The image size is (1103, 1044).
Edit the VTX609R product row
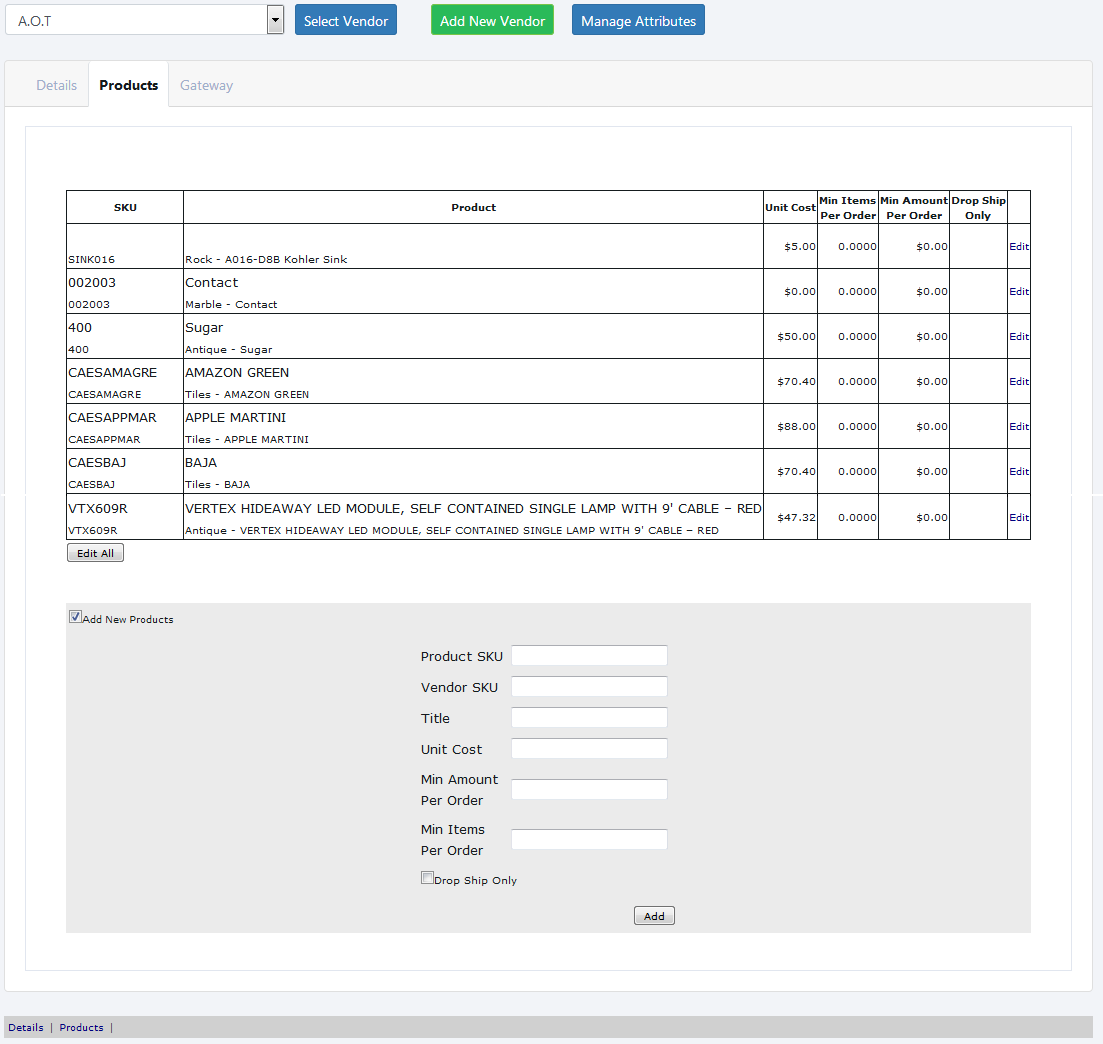(x=1018, y=517)
